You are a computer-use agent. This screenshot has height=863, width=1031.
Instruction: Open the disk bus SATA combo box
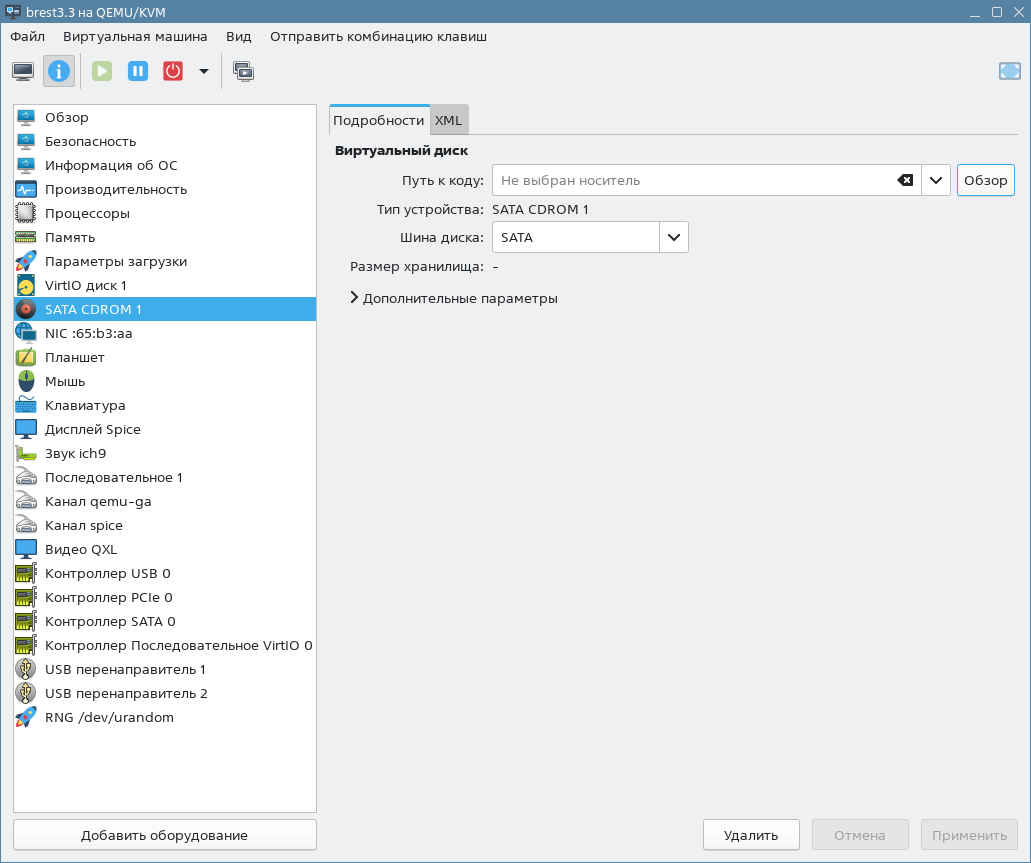590,237
